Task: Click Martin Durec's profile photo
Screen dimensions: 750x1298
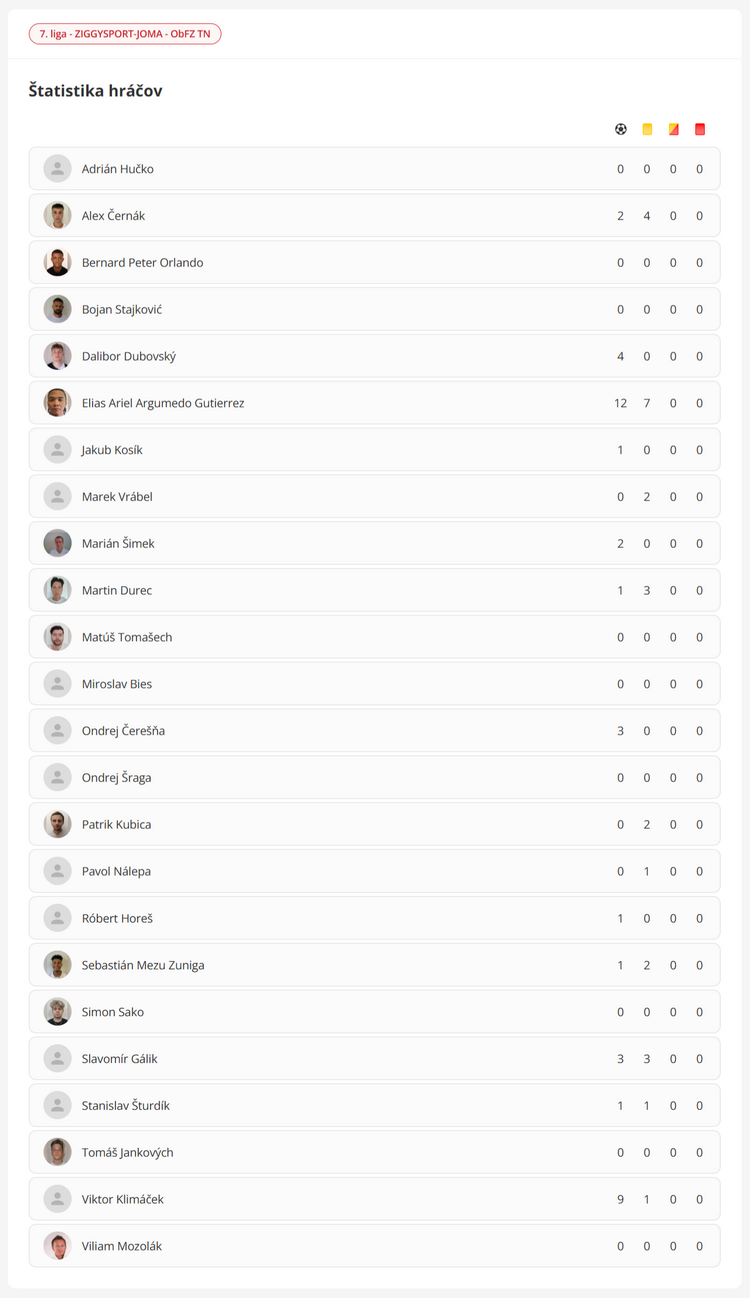Action: point(57,590)
